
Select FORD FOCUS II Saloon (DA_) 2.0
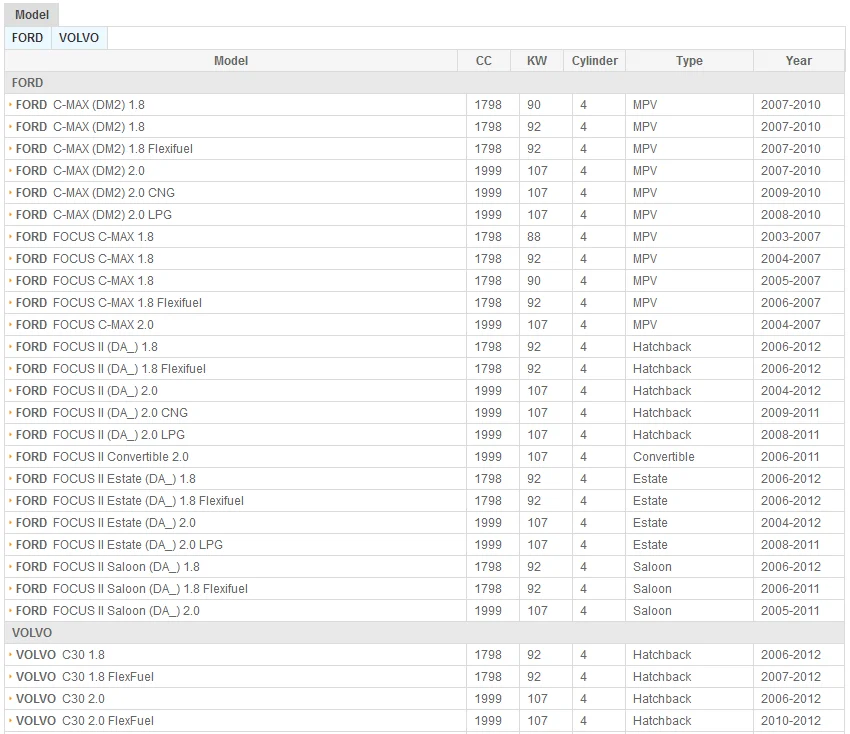[x=424, y=611]
